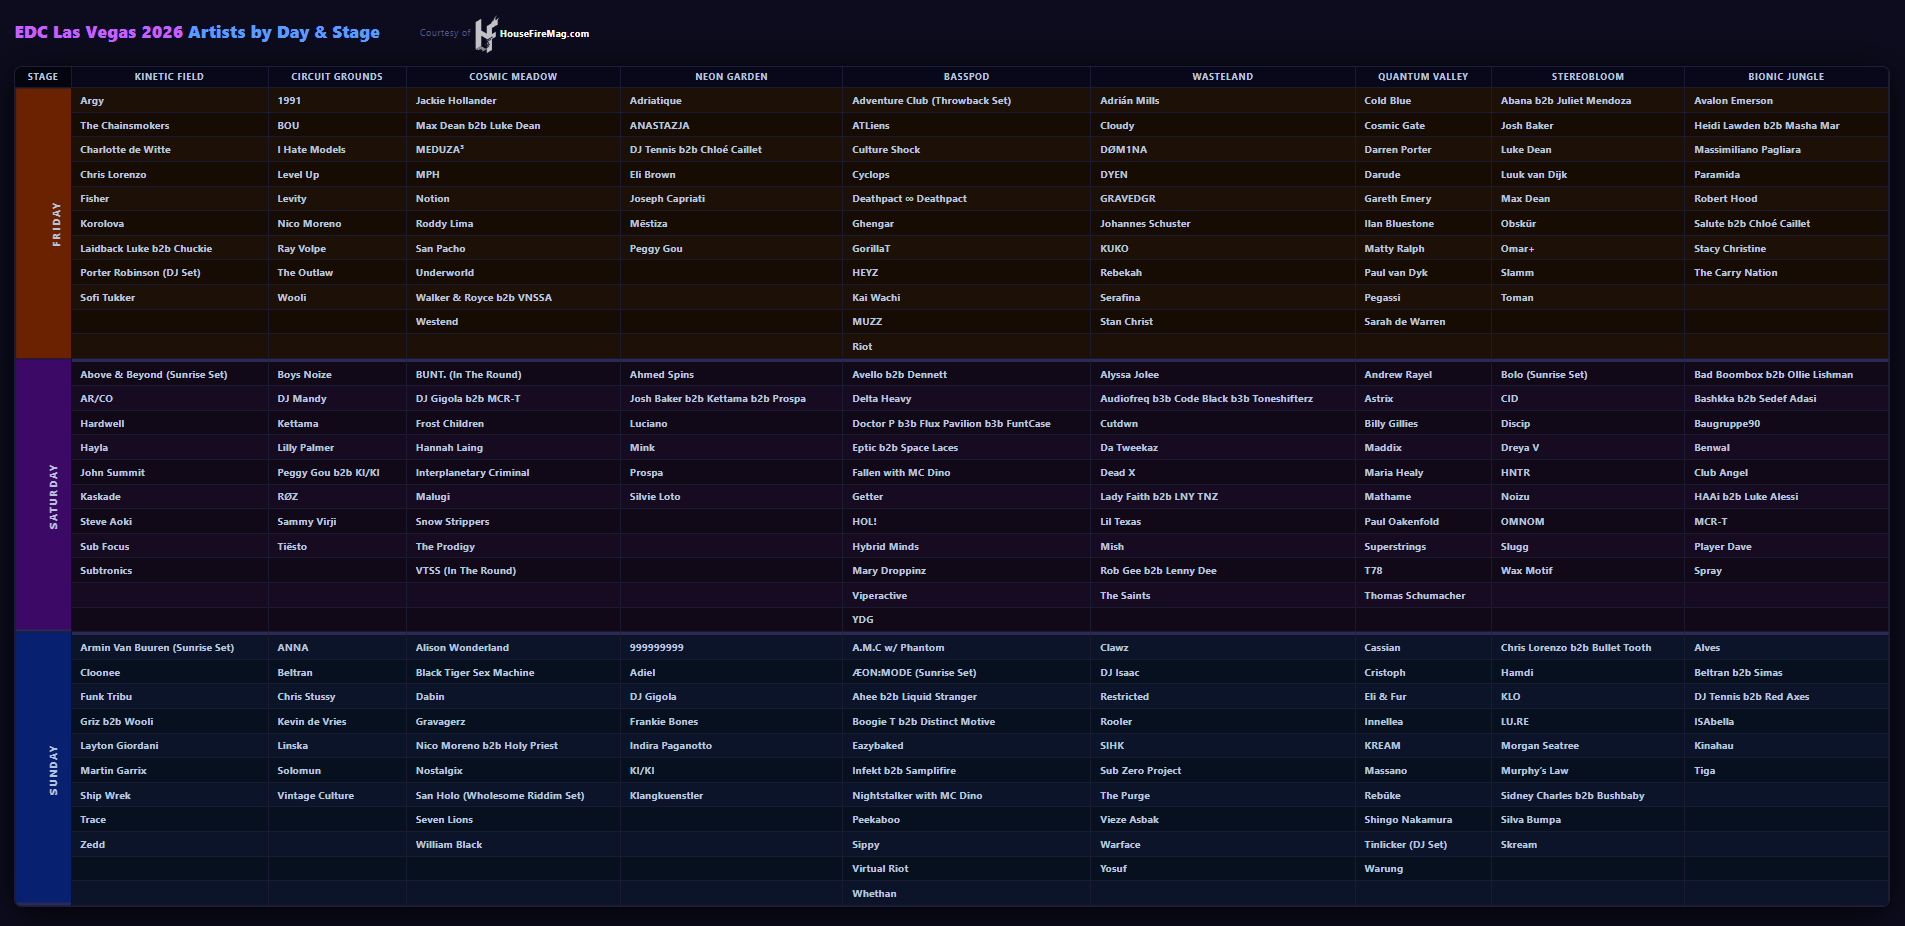This screenshot has height=926, width=1905.
Task: Open the HouseFireMag.com link
Action: 544,34
